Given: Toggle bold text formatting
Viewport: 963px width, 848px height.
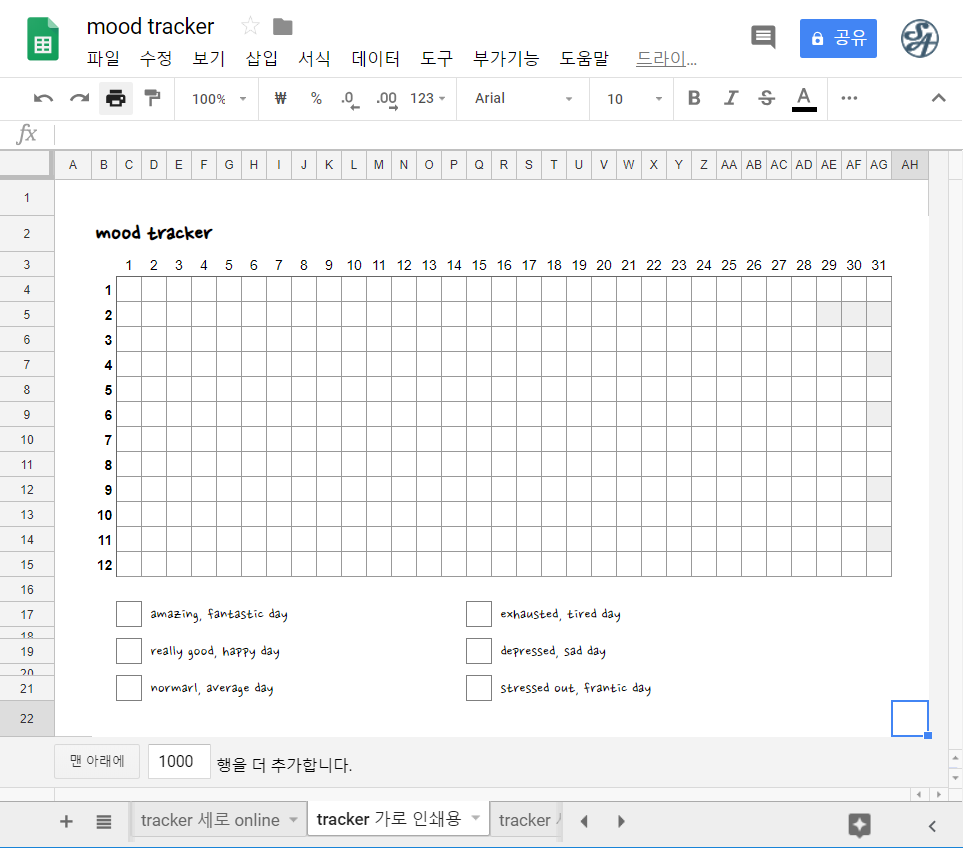Looking at the screenshot, I should [694, 98].
